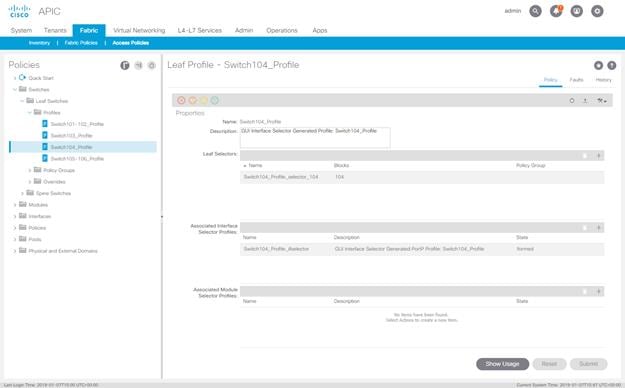Click third round icon in Policies header

coord(151,65)
